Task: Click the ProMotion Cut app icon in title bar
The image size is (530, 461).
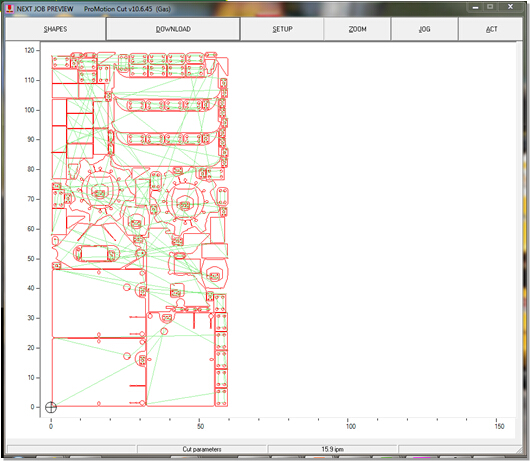Action: click(x=10, y=8)
